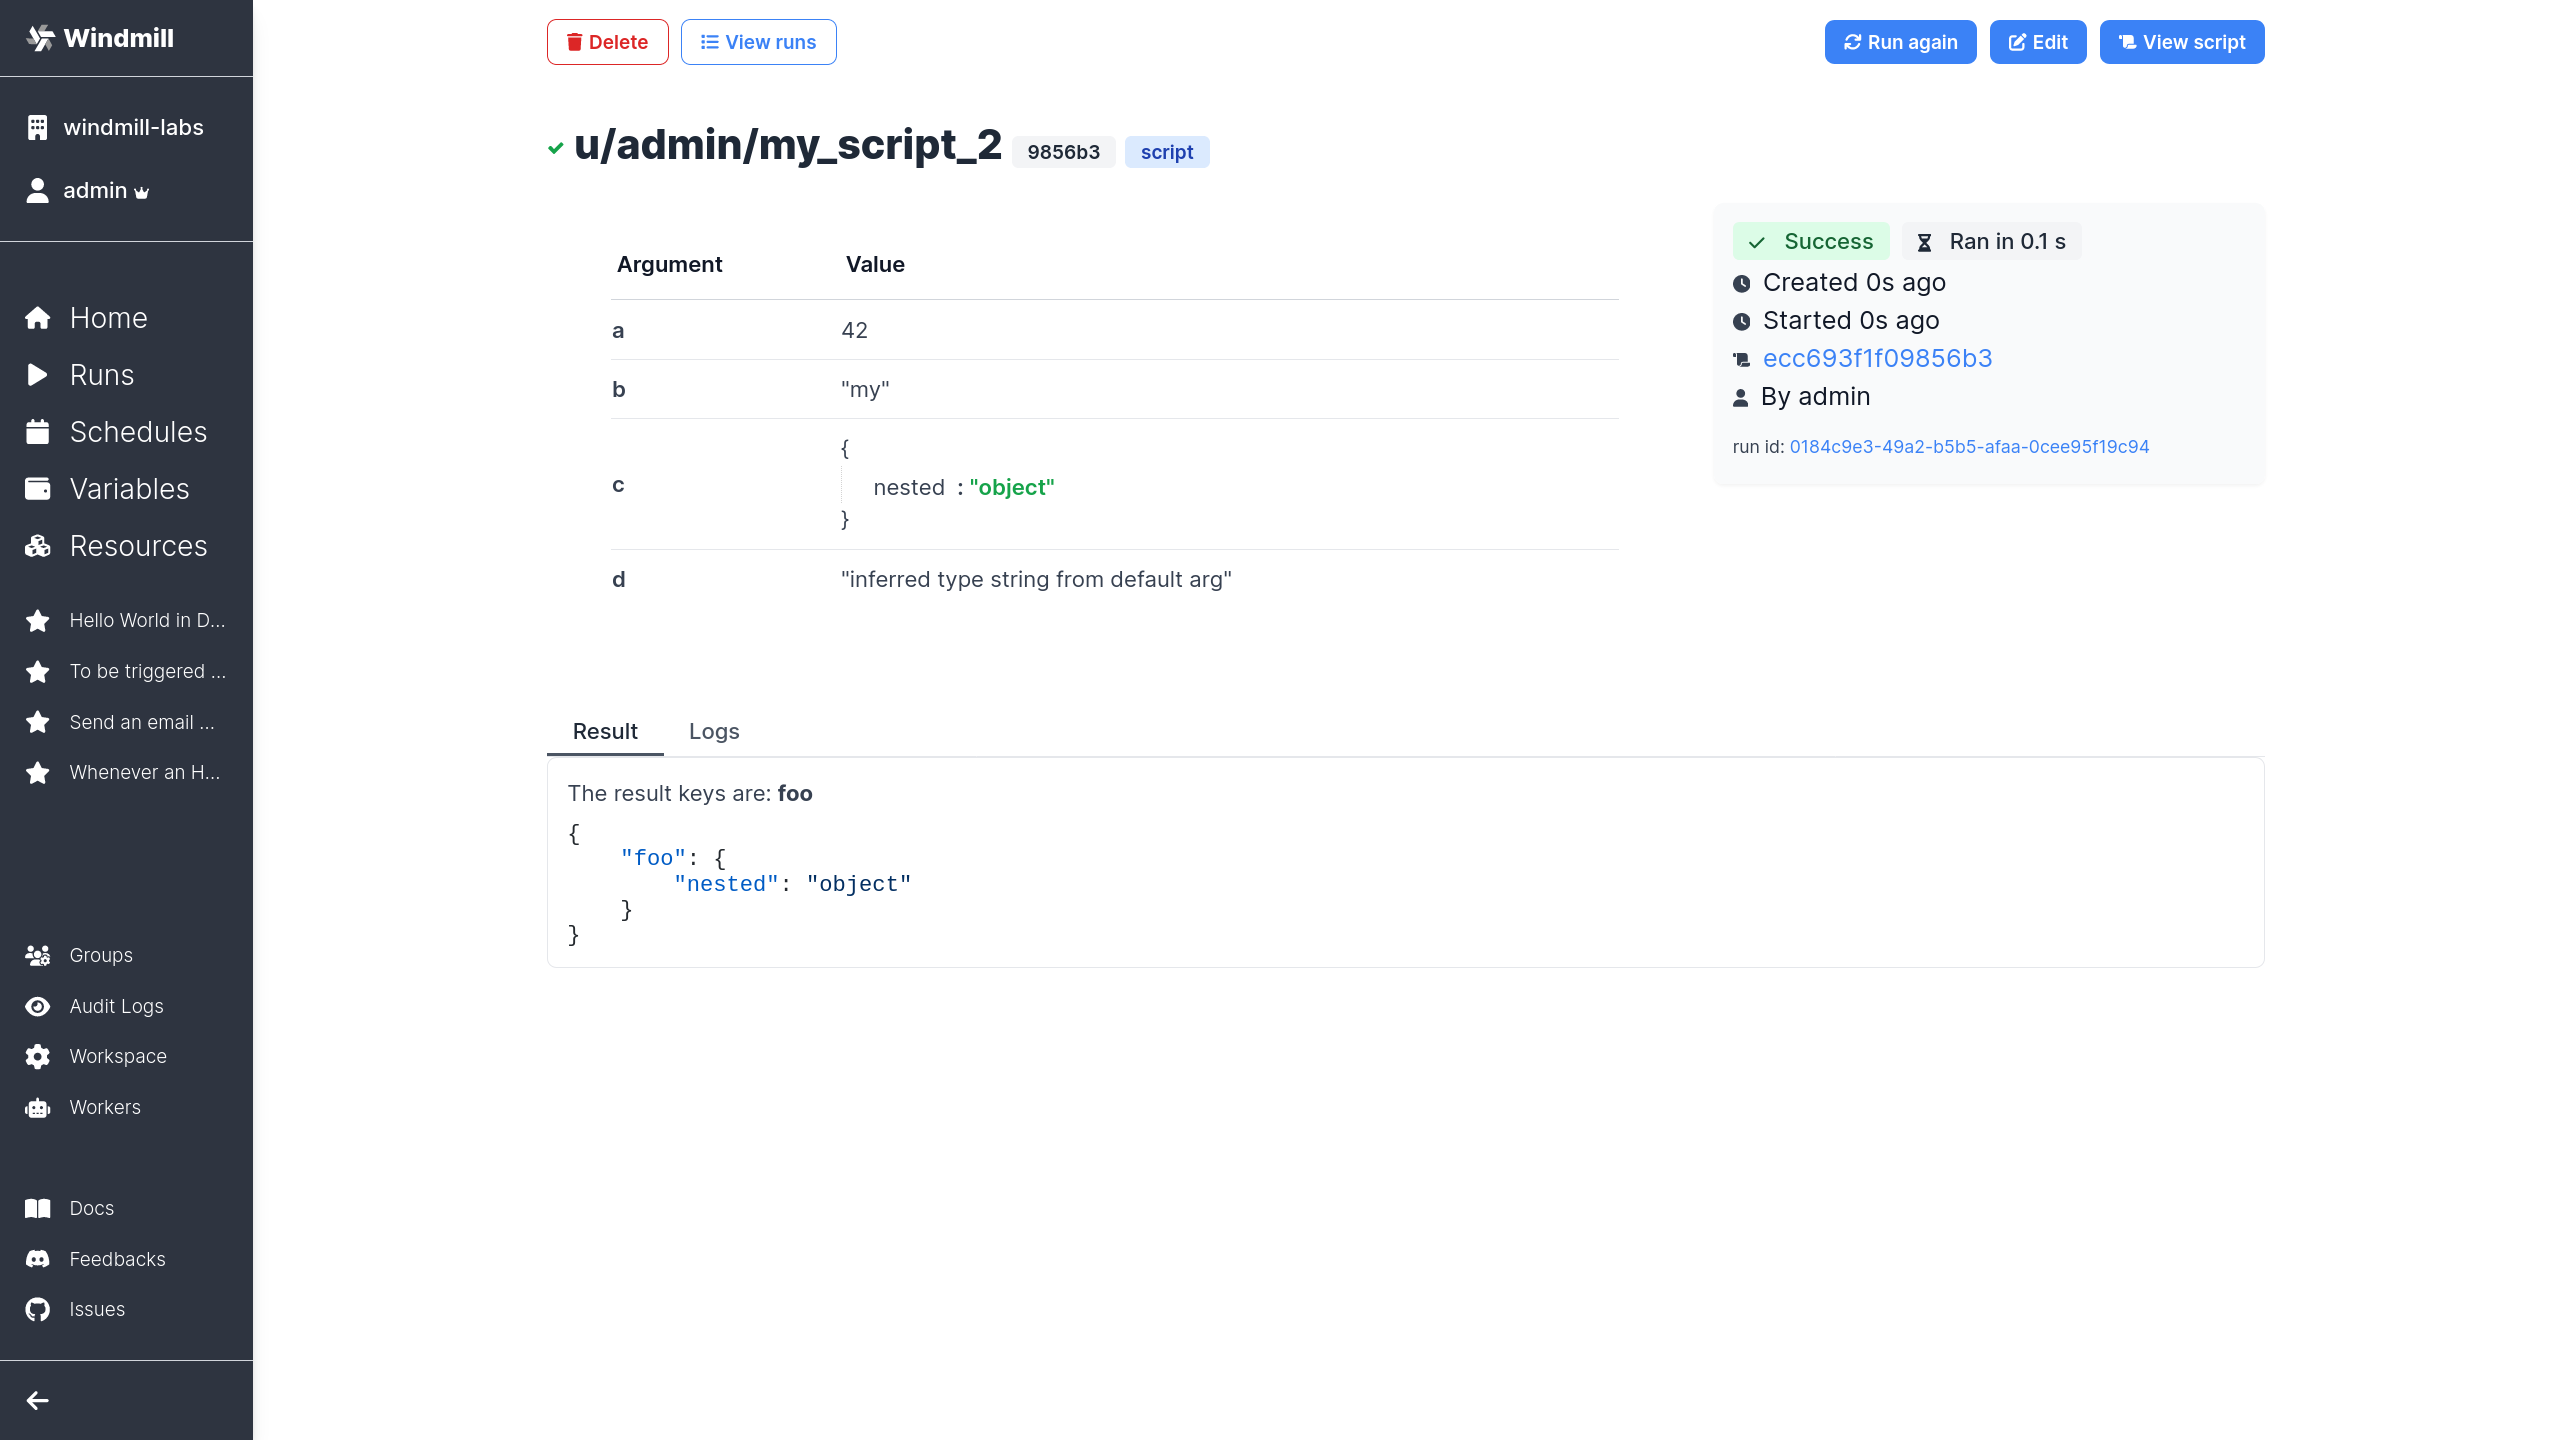Image resolution: width=2559 pixels, height=1440 pixels.
Task: Open Audit Logs via the eye icon
Action: click(38, 1006)
